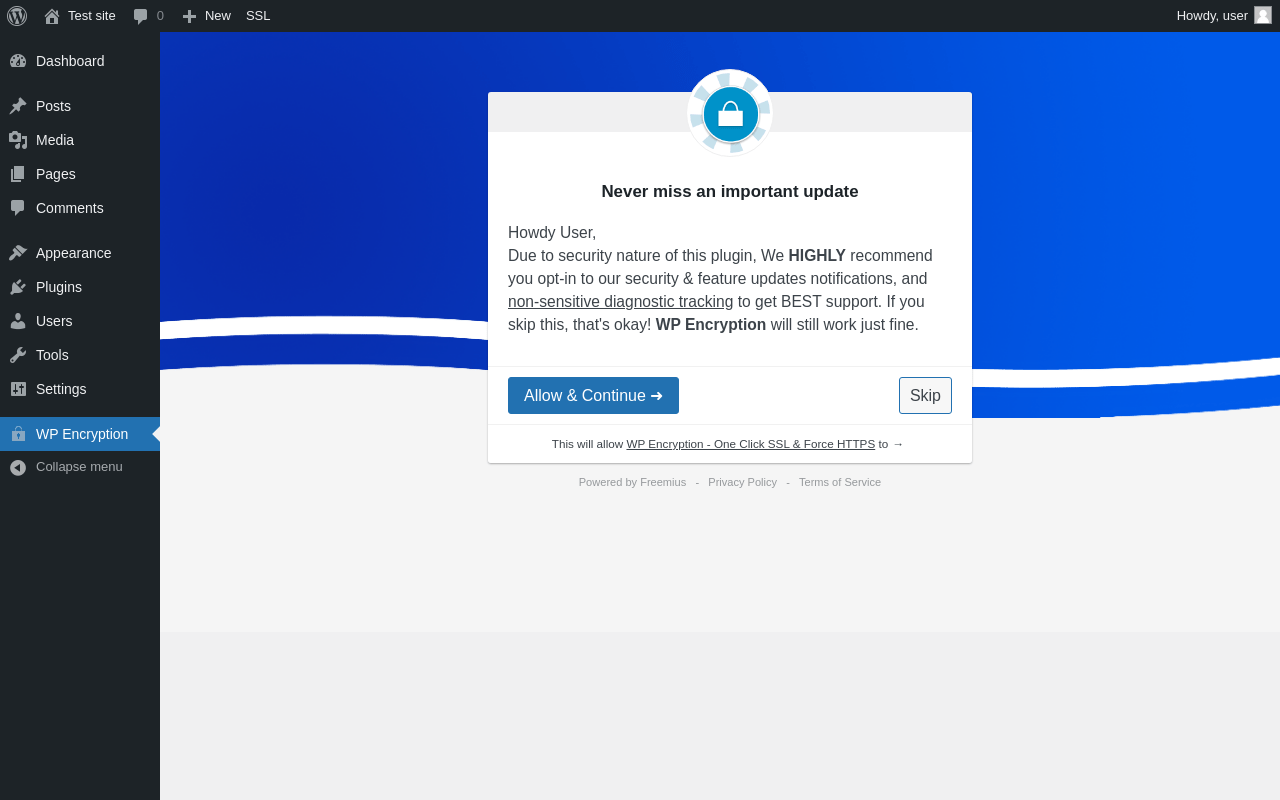Image resolution: width=1280 pixels, height=800 pixels.
Task: Select the Plugins plug icon
Action: pyautogui.click(x=18, y=287)
